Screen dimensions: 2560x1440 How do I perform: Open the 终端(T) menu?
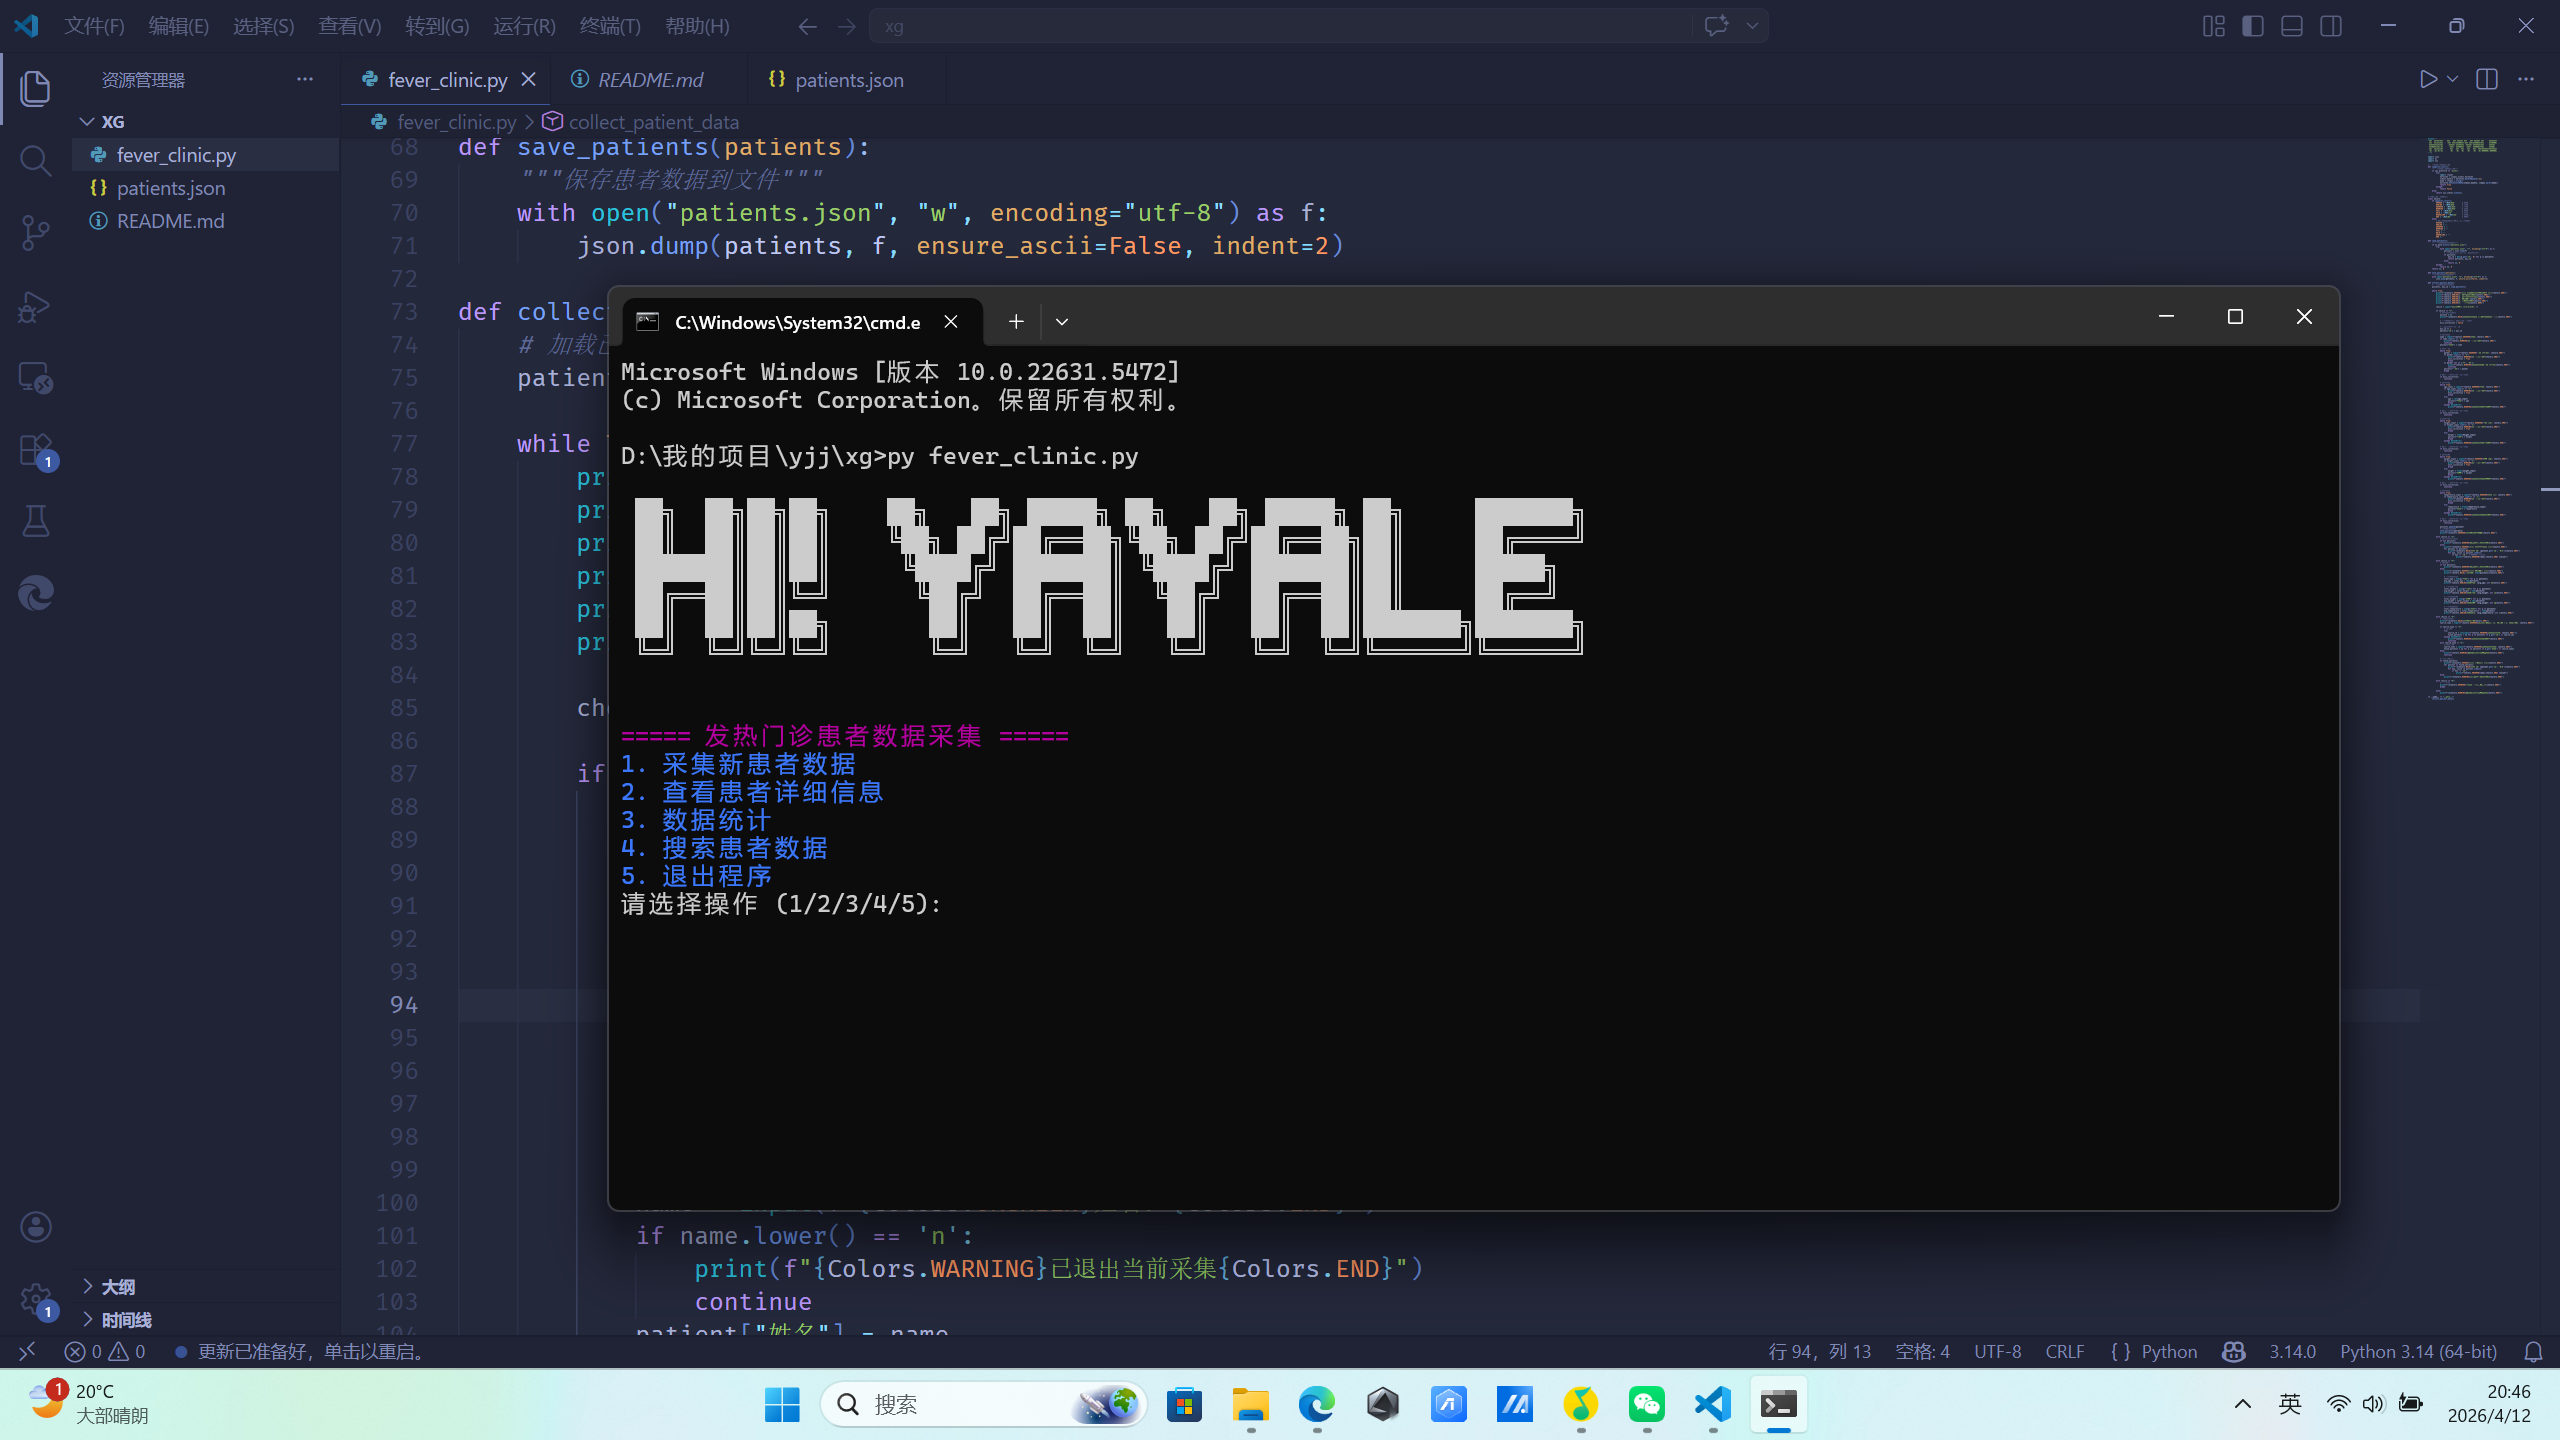click(x=610, y=26)
